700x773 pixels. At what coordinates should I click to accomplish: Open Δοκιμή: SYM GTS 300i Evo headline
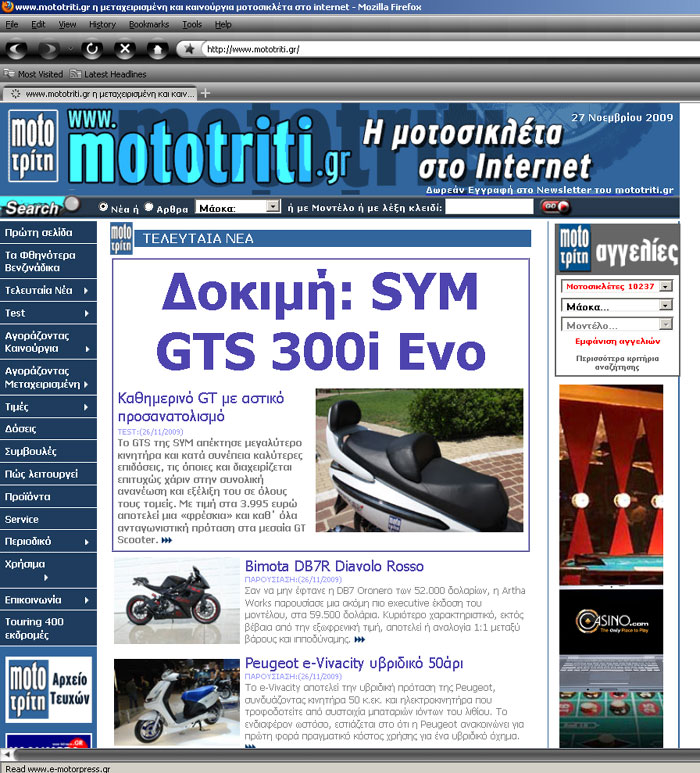(320, 321)
